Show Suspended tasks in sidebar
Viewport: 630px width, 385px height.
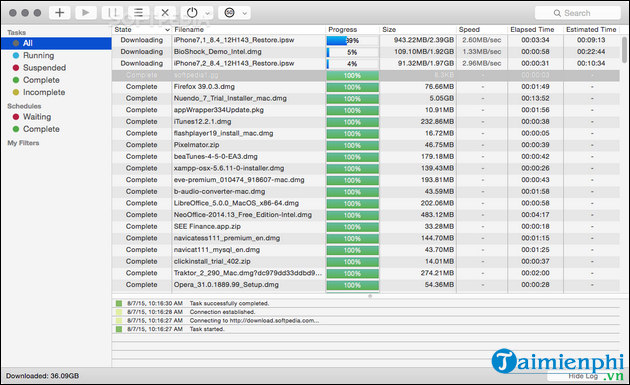point(44,68)
